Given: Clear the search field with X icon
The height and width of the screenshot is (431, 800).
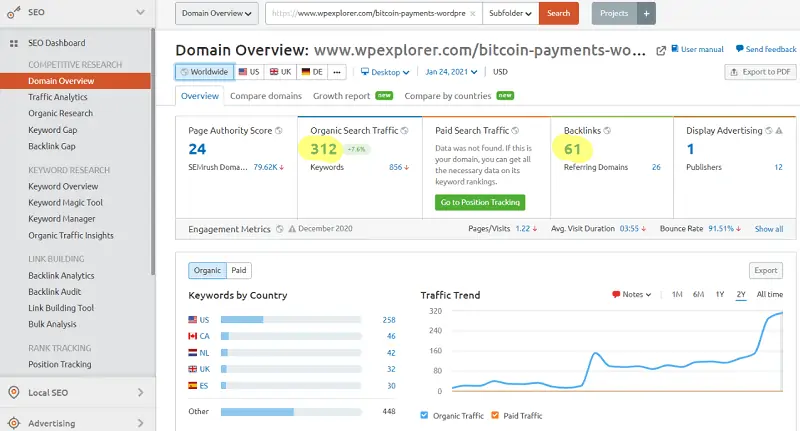Looking at the screenshot, I should coord(472,14).
